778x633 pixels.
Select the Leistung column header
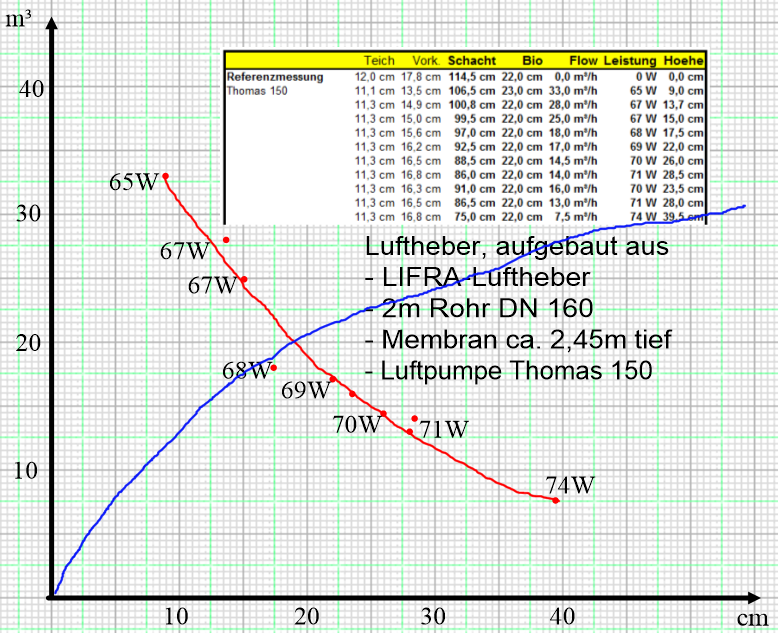point(628,60)
